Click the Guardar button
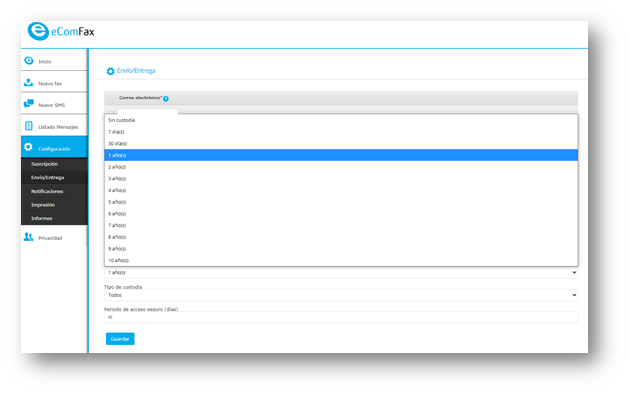630x395 pixels. coord(120,339)
